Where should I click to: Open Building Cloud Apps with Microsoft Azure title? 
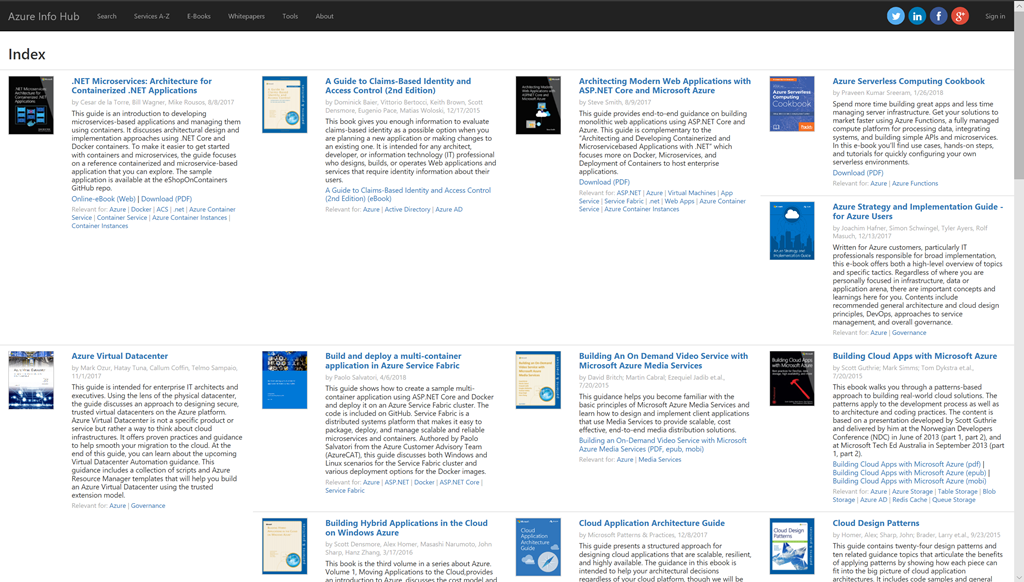point(914,356)
